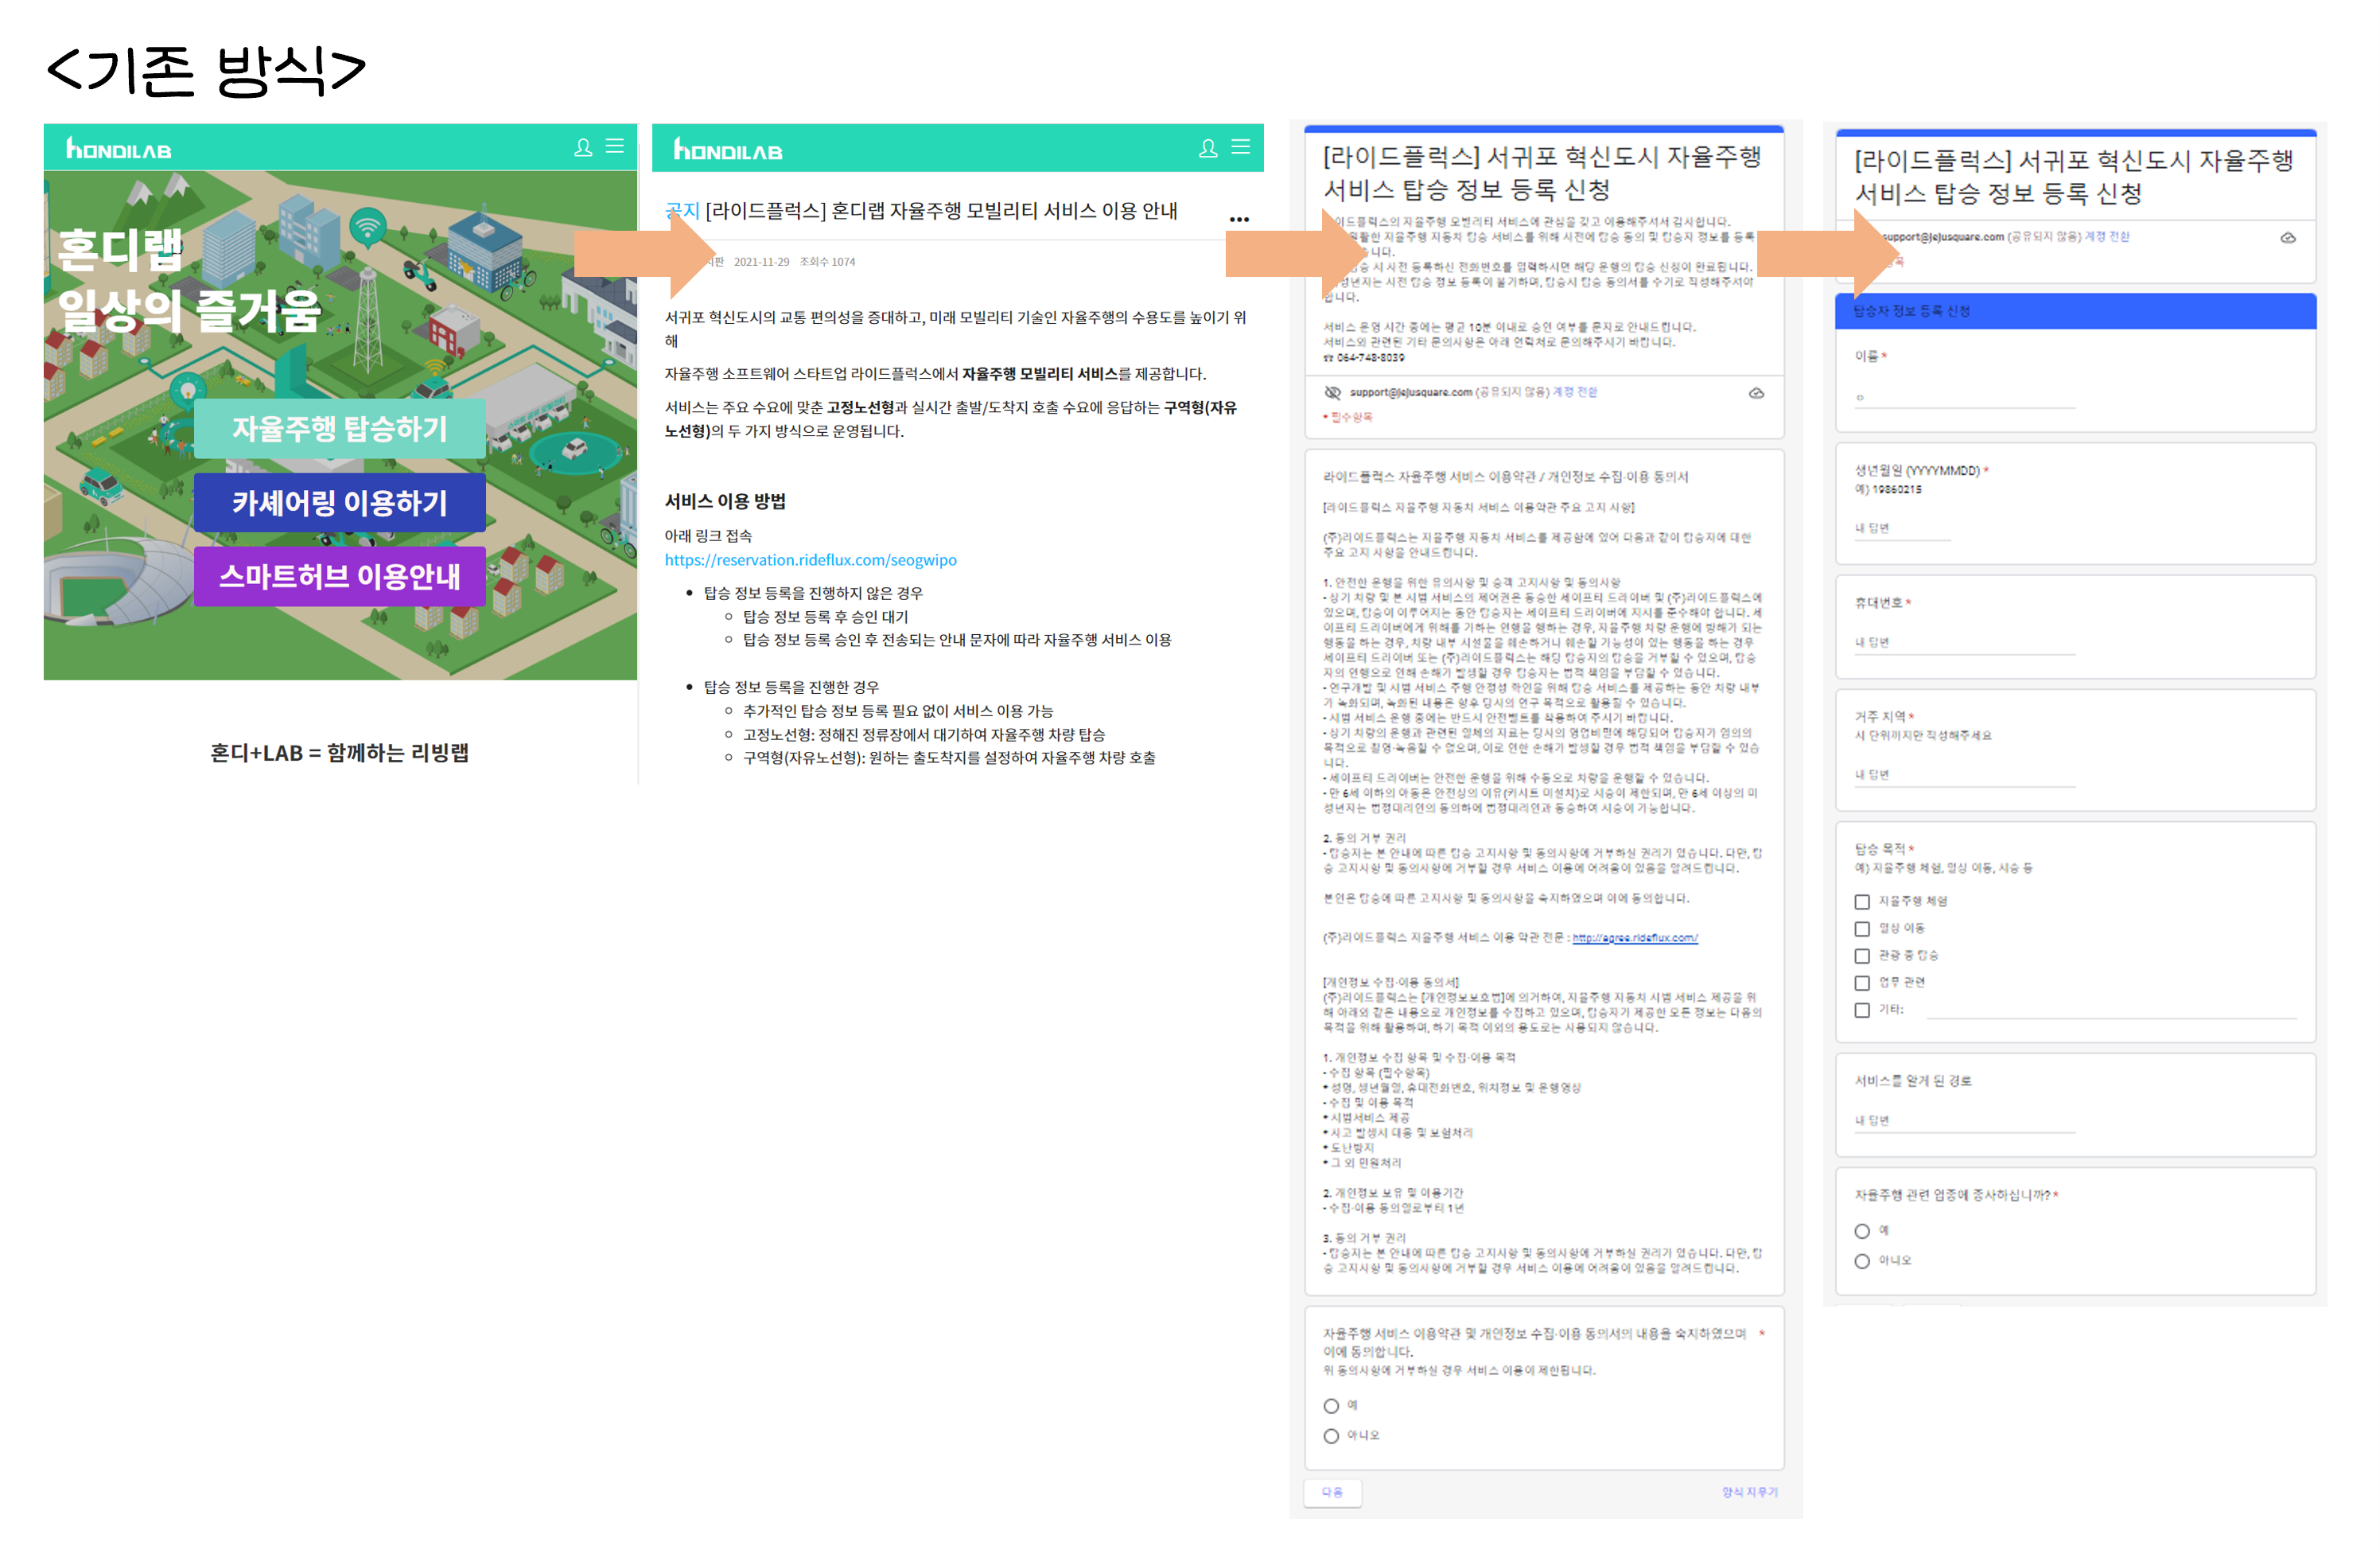Click the 계정 전환 link in the consent form
The image size is (2380, 1554).
pos(1575,392)
